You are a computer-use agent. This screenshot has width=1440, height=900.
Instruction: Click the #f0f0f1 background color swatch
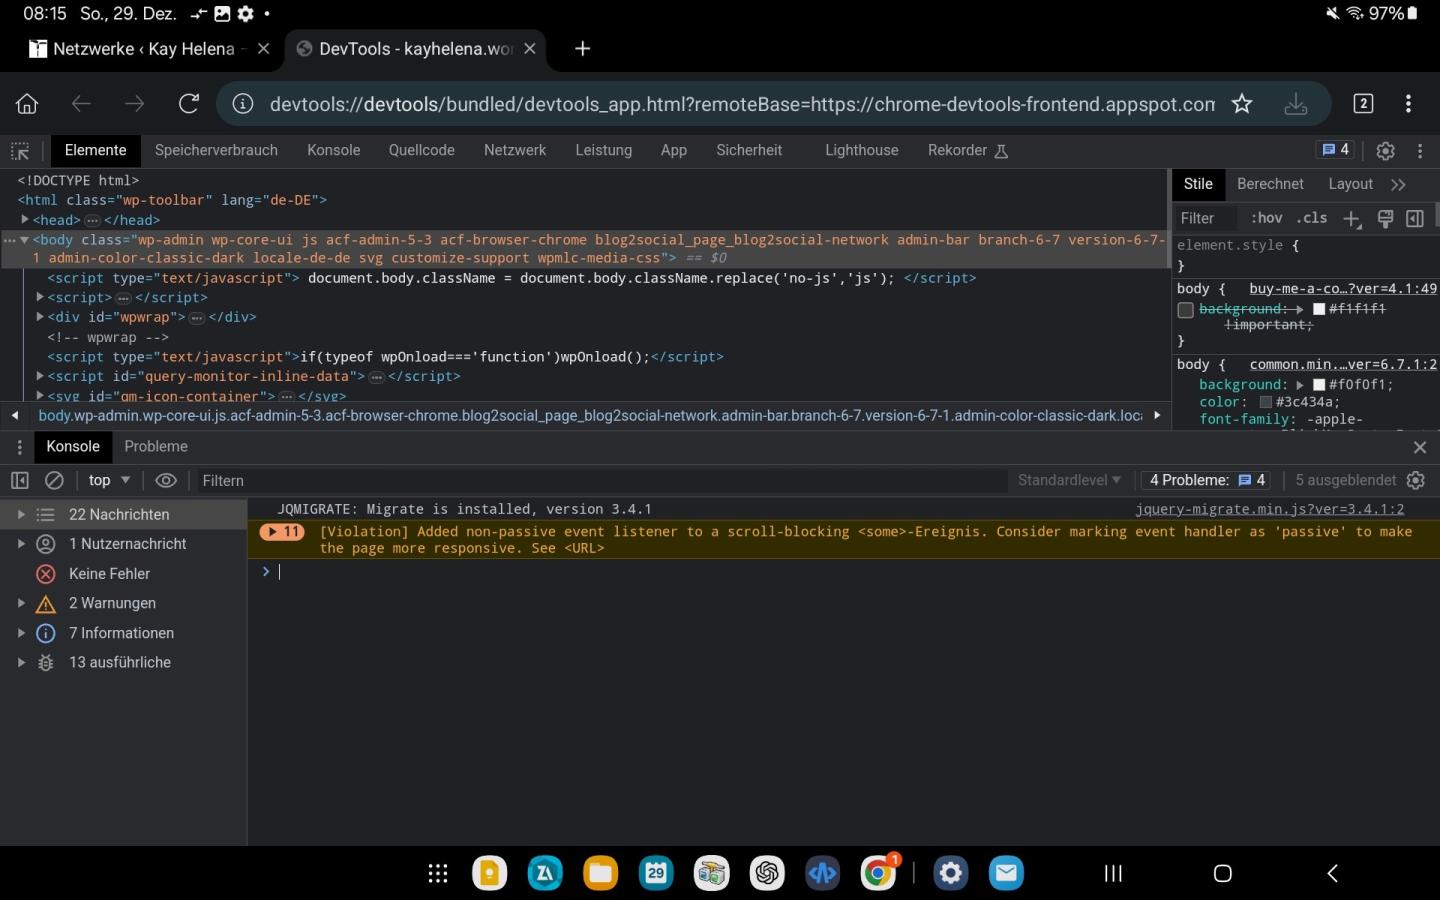(x=1319, y=385)
